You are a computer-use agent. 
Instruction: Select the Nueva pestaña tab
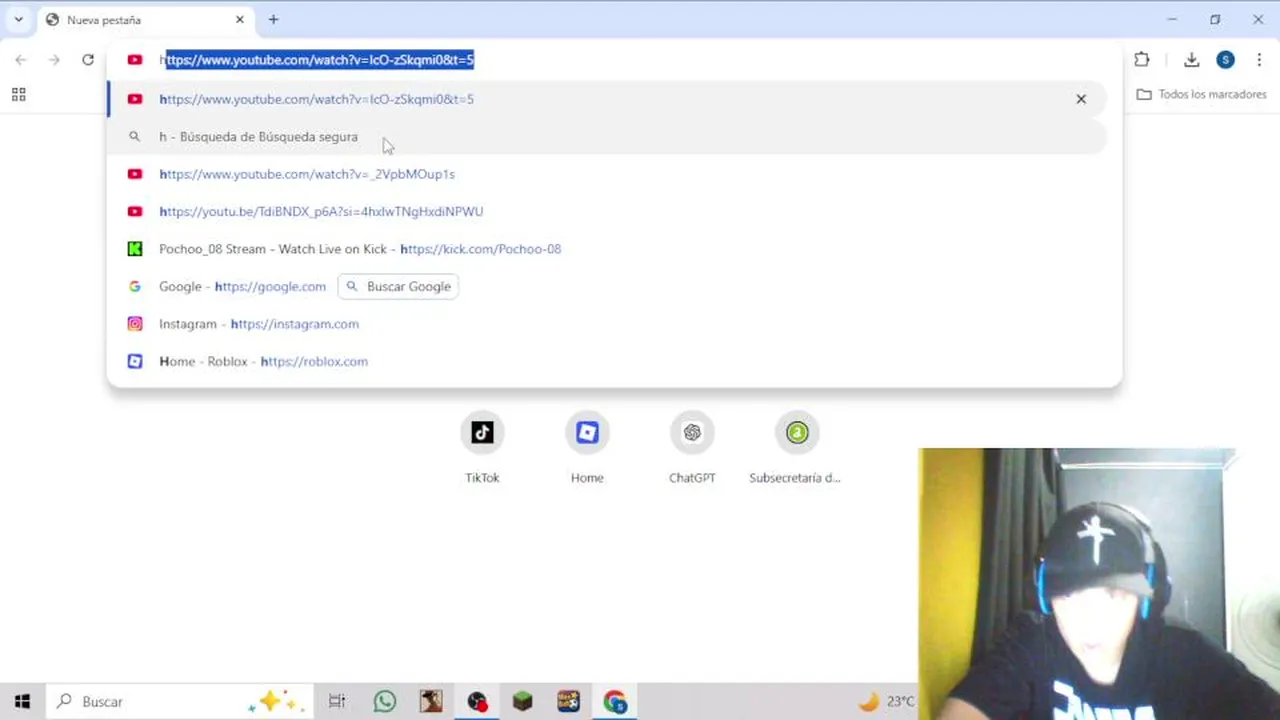146,20
